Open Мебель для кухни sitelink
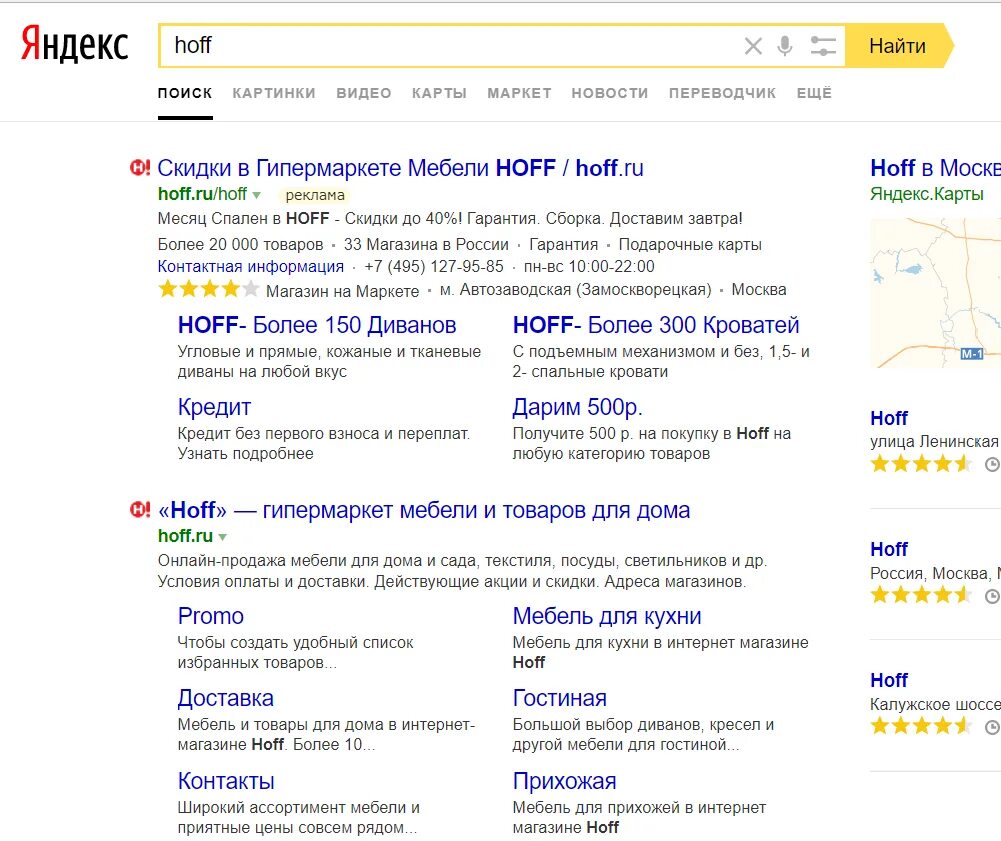Screen dimensions: 1001x841 point(606,616)
